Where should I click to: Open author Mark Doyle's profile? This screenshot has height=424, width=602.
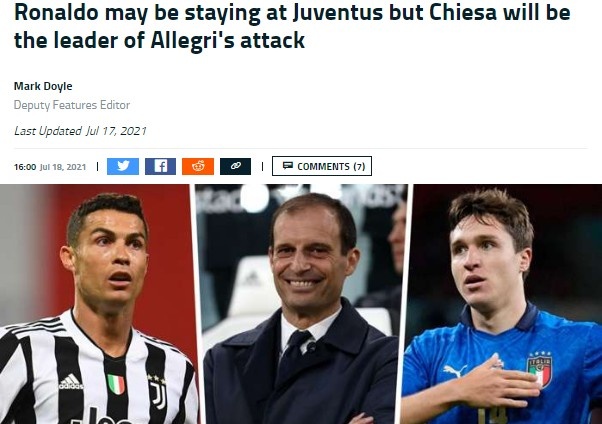[x=43, y=86]
